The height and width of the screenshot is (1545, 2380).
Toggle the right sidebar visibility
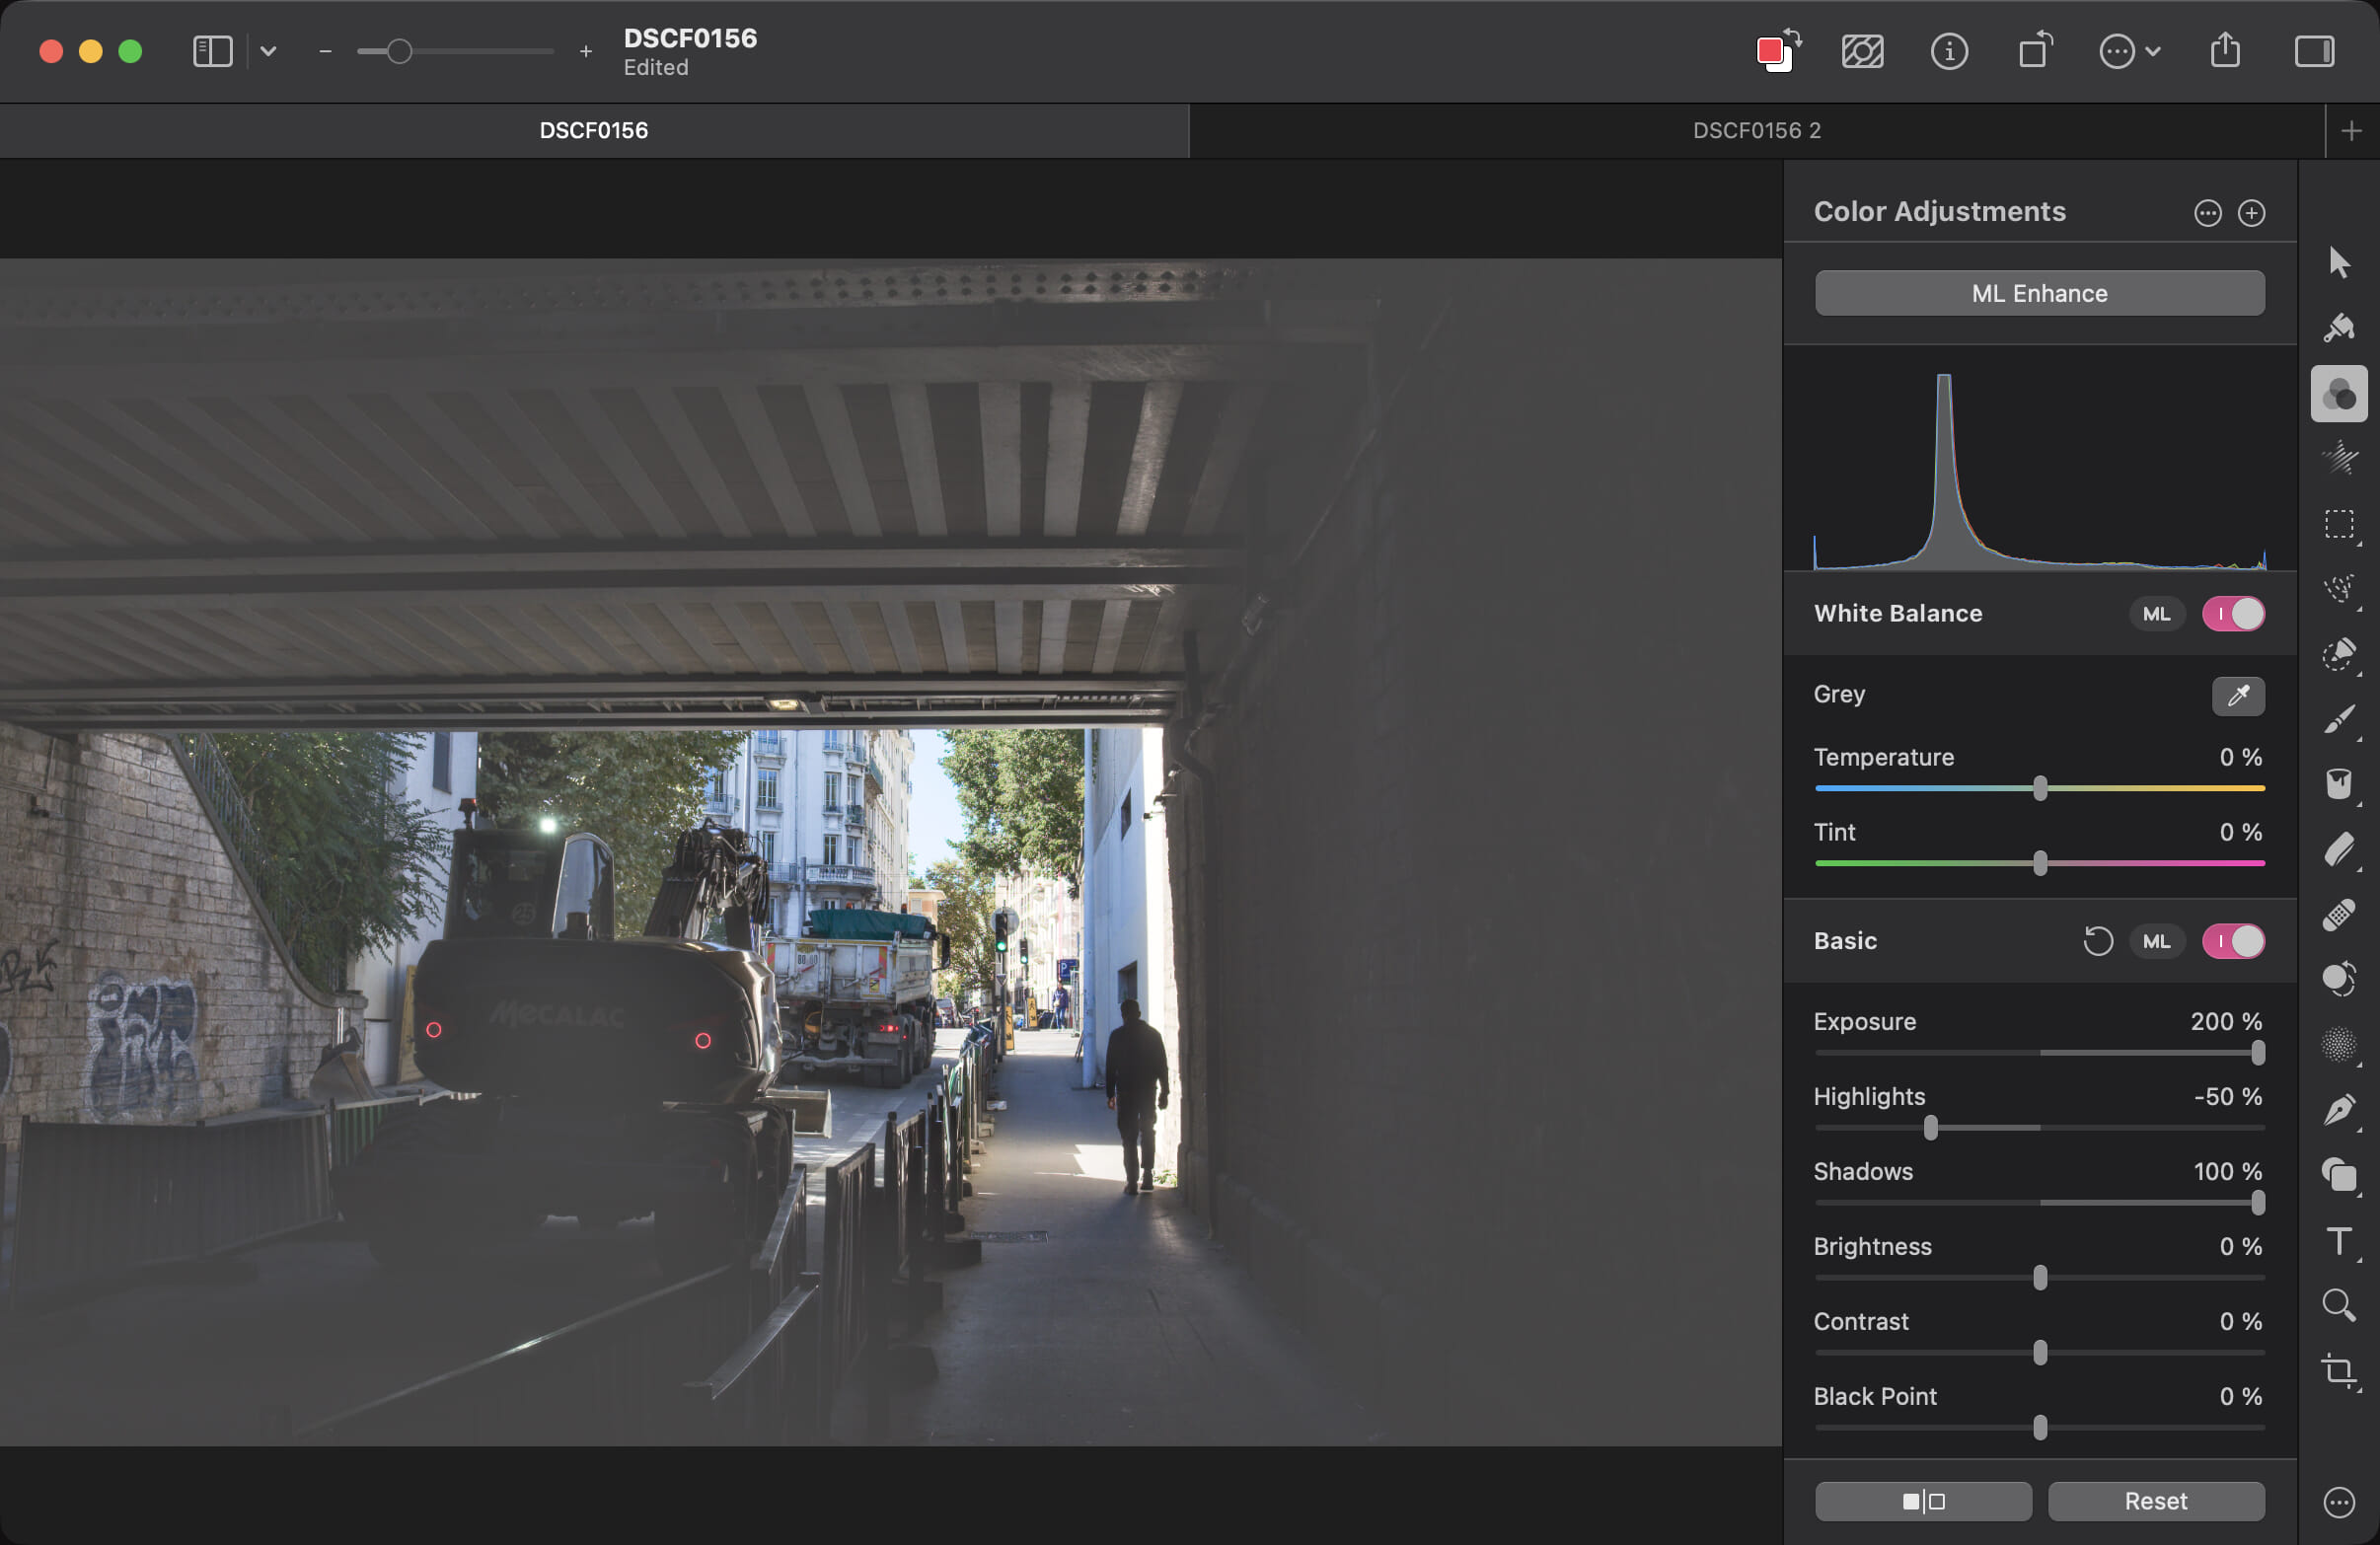coord(2313,51)
